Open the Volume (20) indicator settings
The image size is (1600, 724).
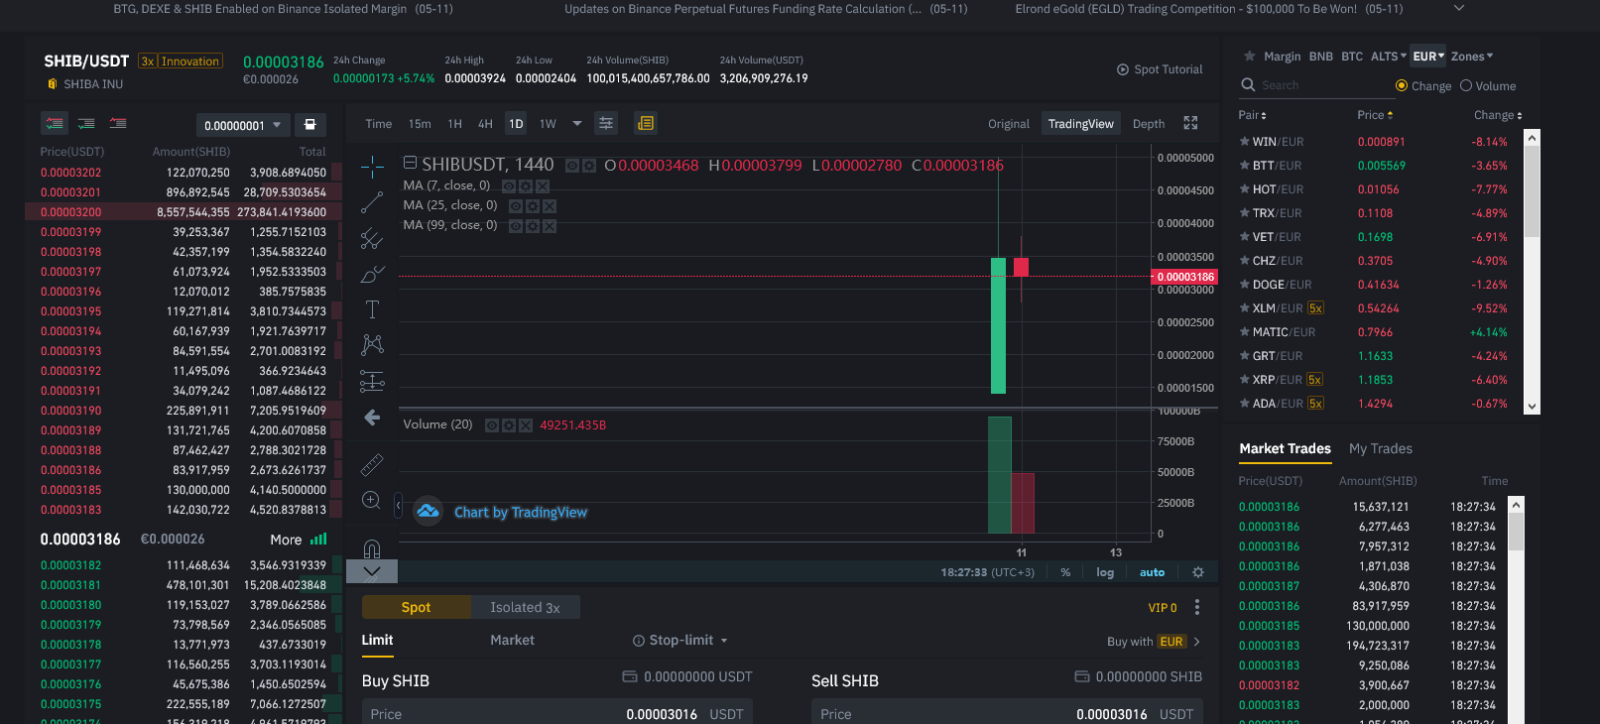(x=508, y=425)
